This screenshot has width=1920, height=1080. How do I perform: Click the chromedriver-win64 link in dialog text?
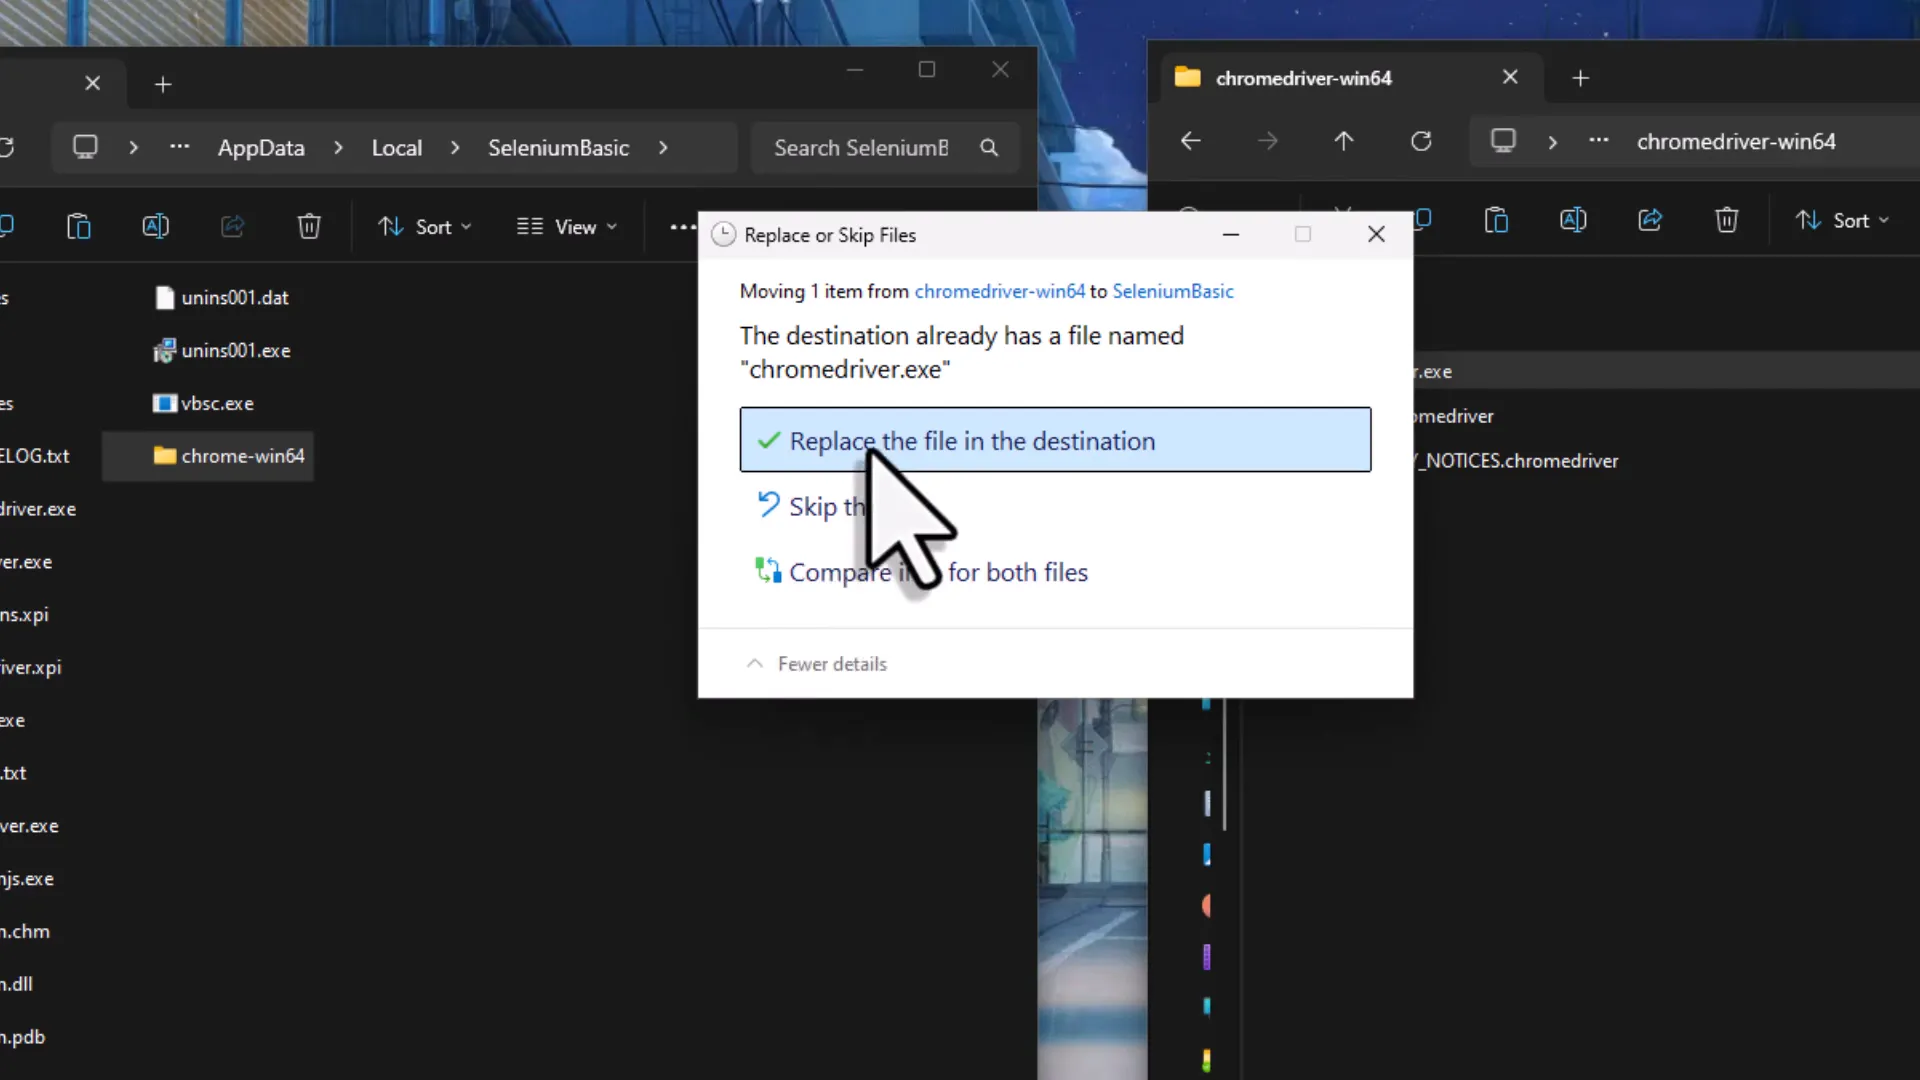click(999, 291)
